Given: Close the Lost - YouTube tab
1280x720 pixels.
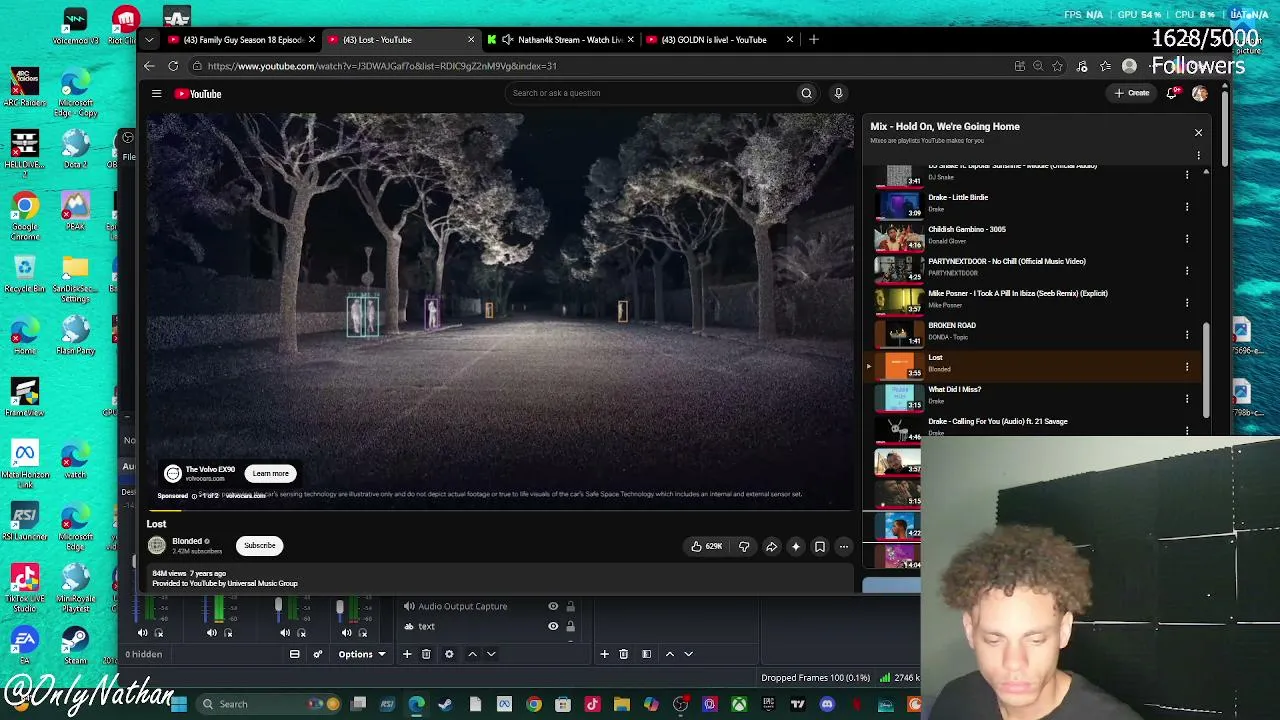Looking at the screenshot, I should pyautogui.click(x=471, y=40).
